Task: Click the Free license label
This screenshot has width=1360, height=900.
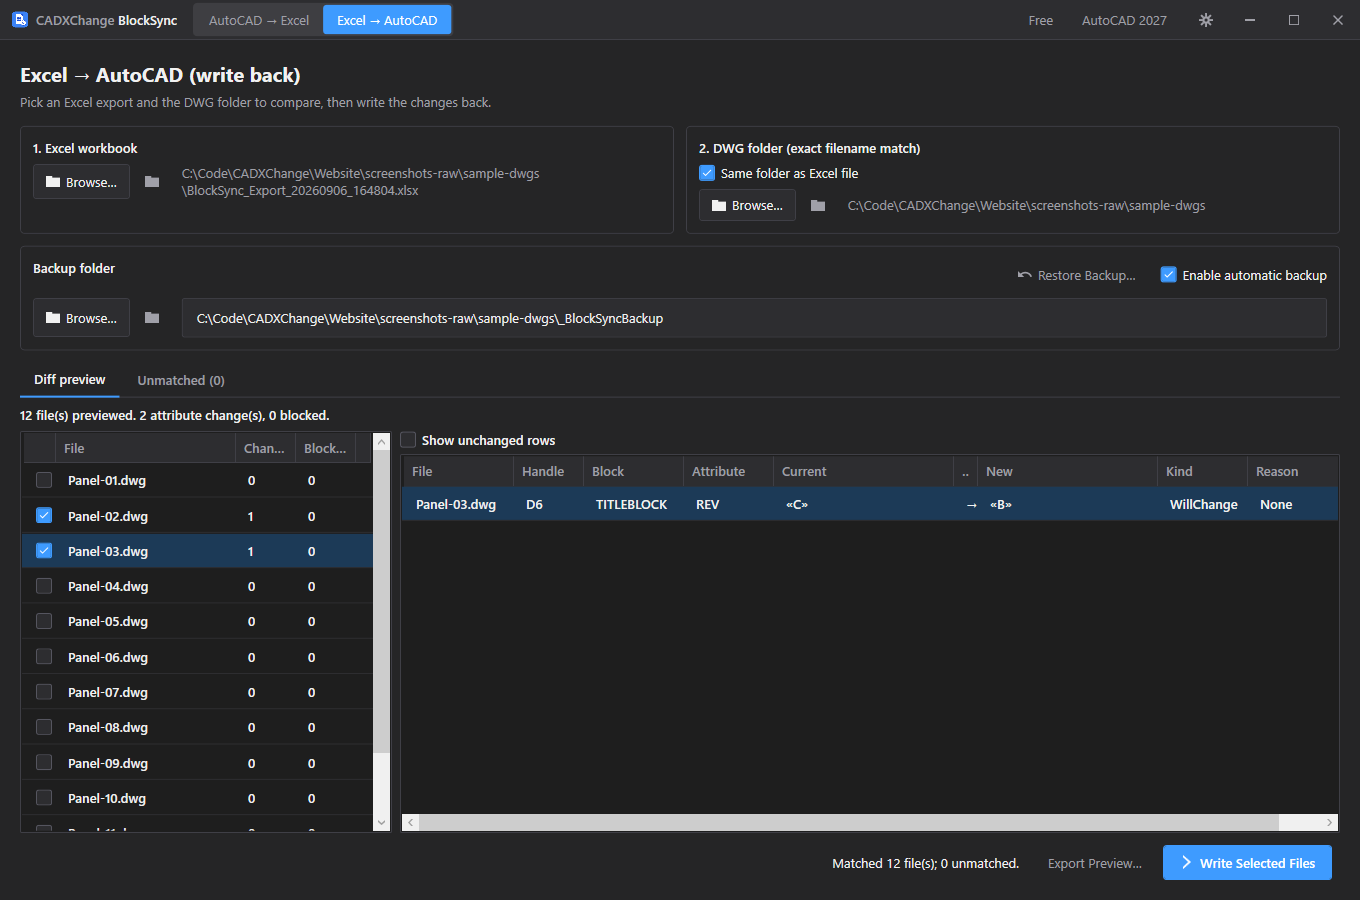Action: 1040,20
